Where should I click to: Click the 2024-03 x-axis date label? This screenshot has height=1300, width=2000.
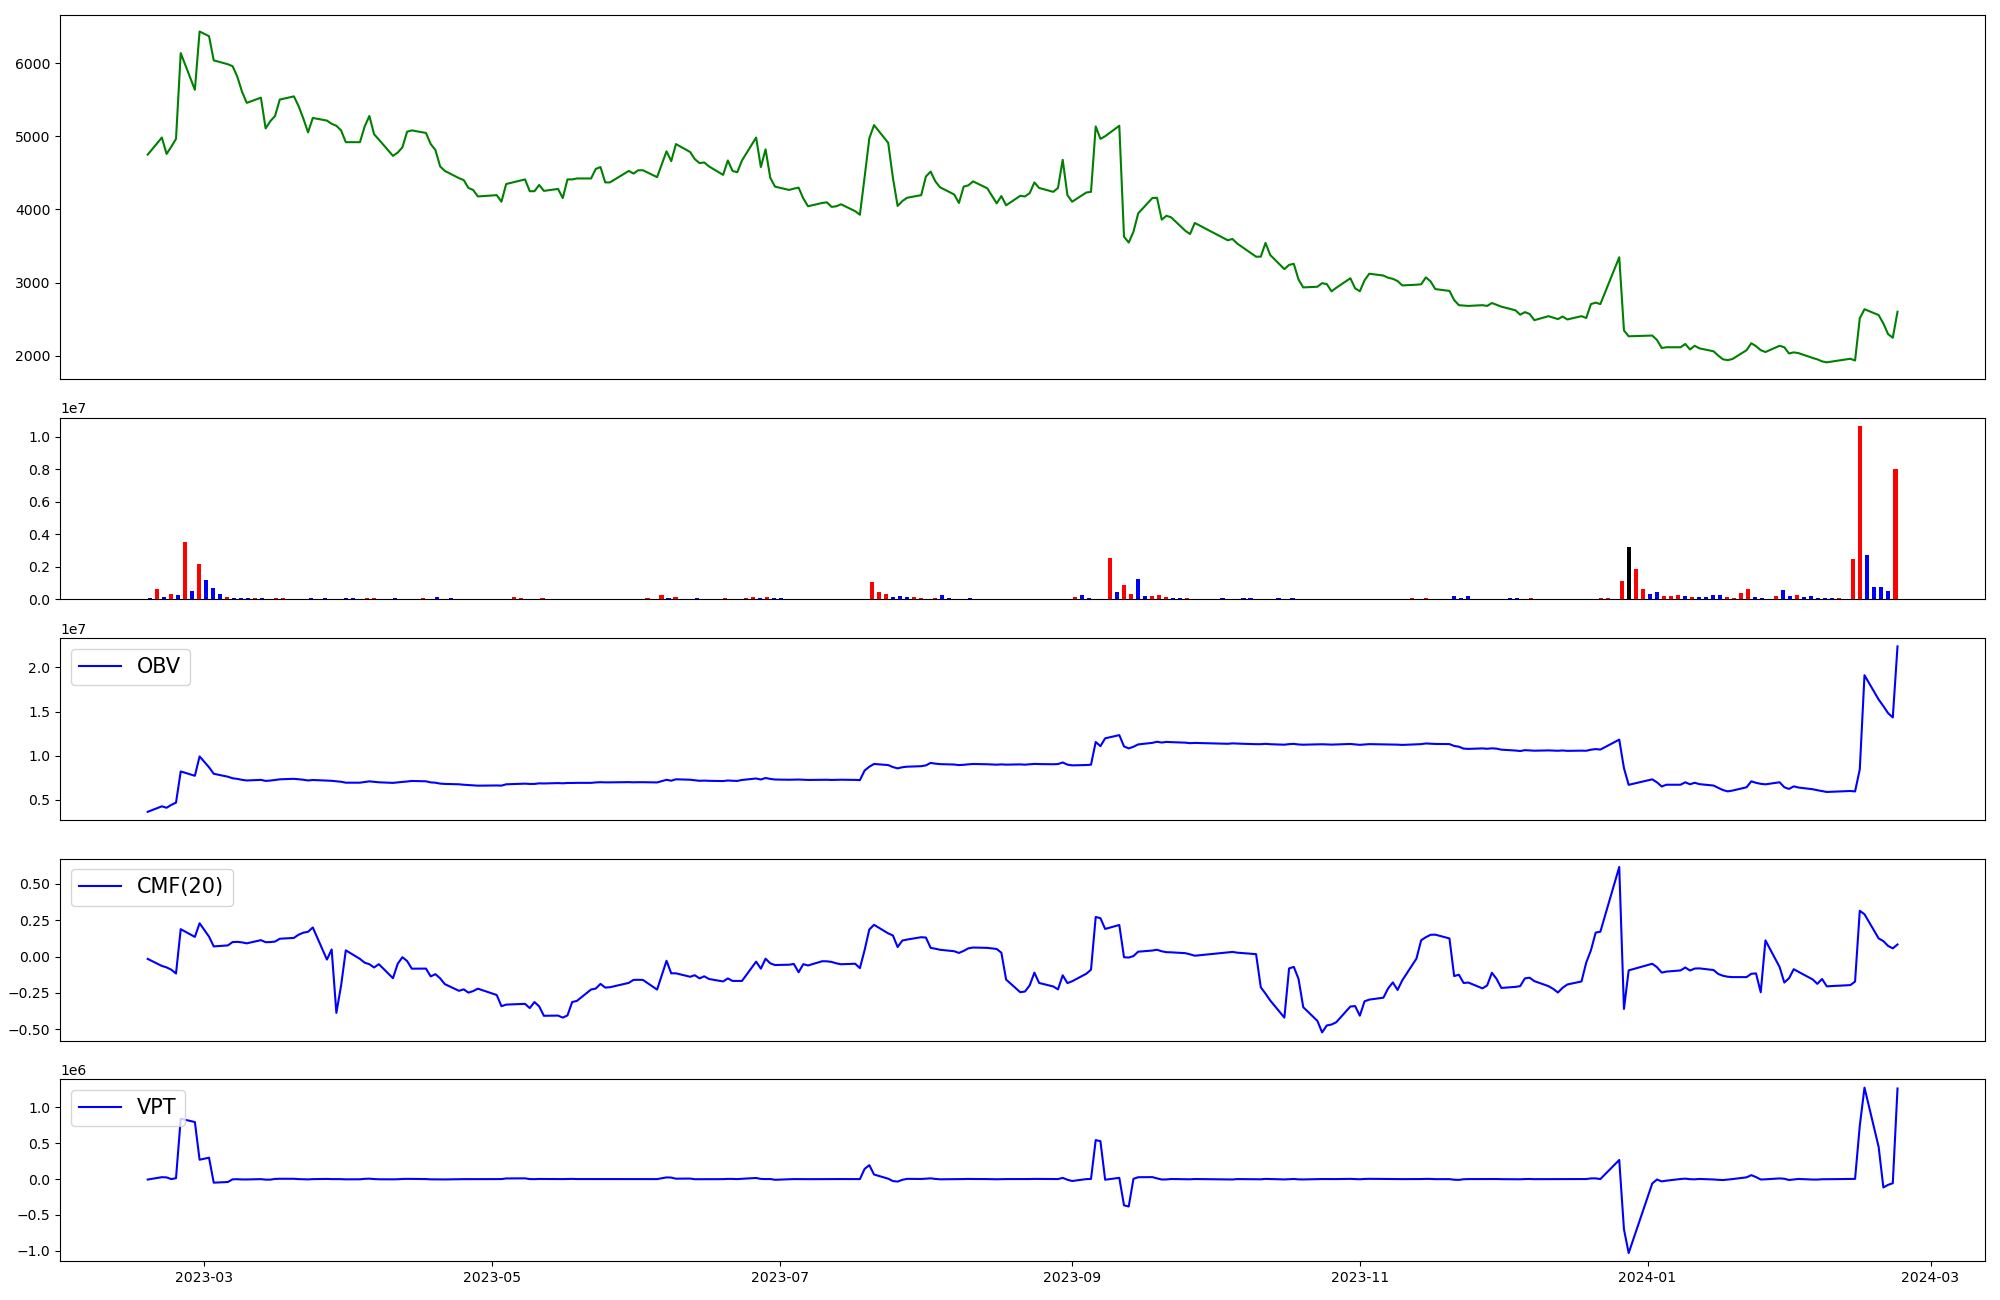[1930, 1277]
